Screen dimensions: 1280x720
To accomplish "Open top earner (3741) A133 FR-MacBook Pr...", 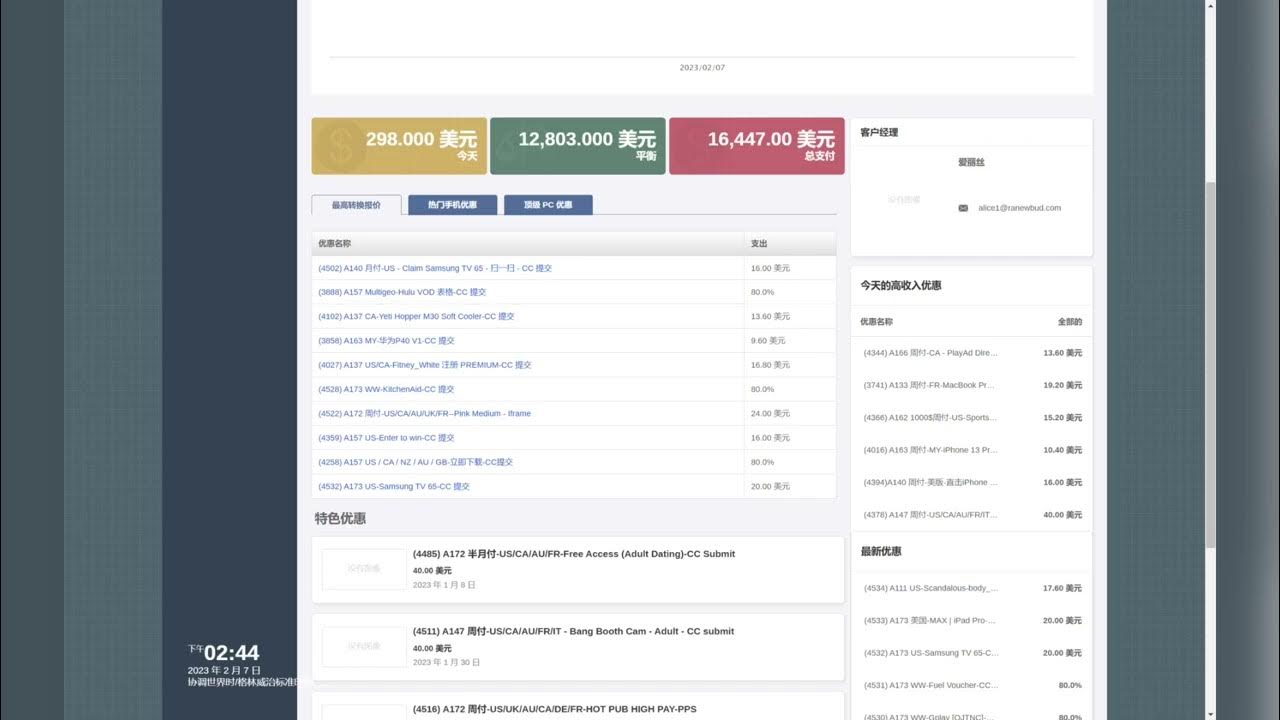I will pyautogui.click(x=929, y=385).
